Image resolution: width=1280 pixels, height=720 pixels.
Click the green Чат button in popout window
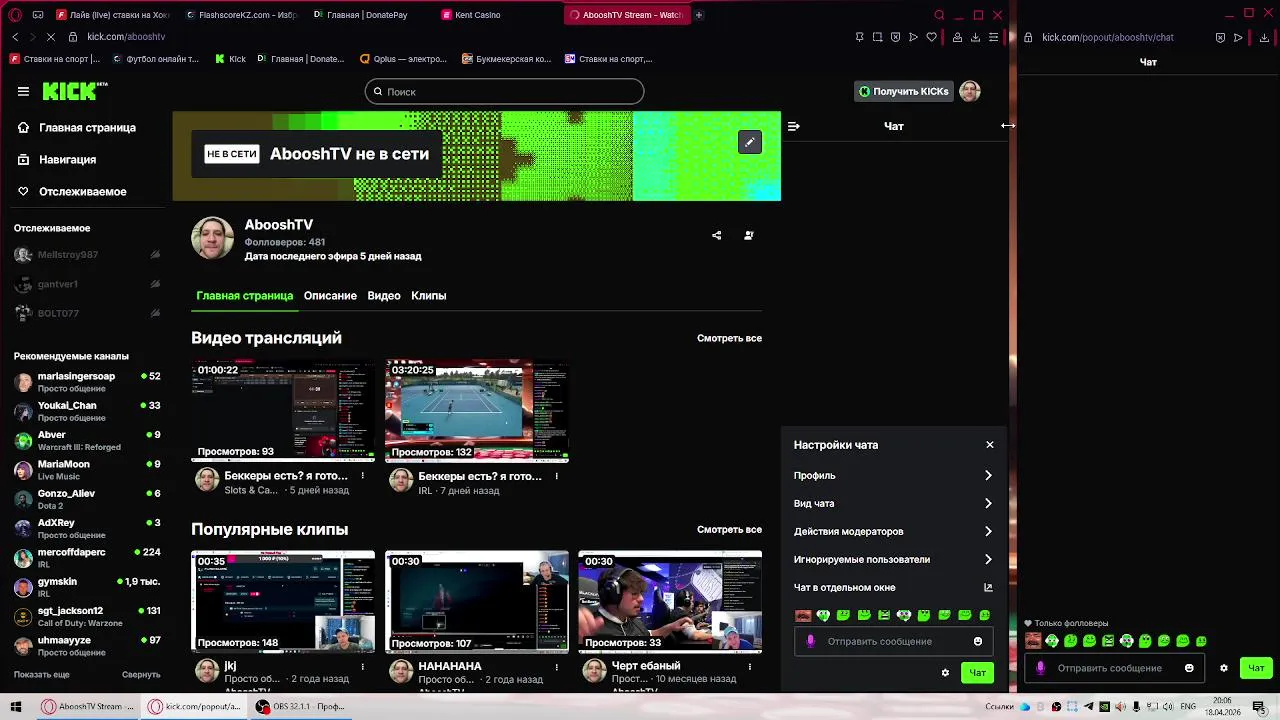pos(1256,668)
